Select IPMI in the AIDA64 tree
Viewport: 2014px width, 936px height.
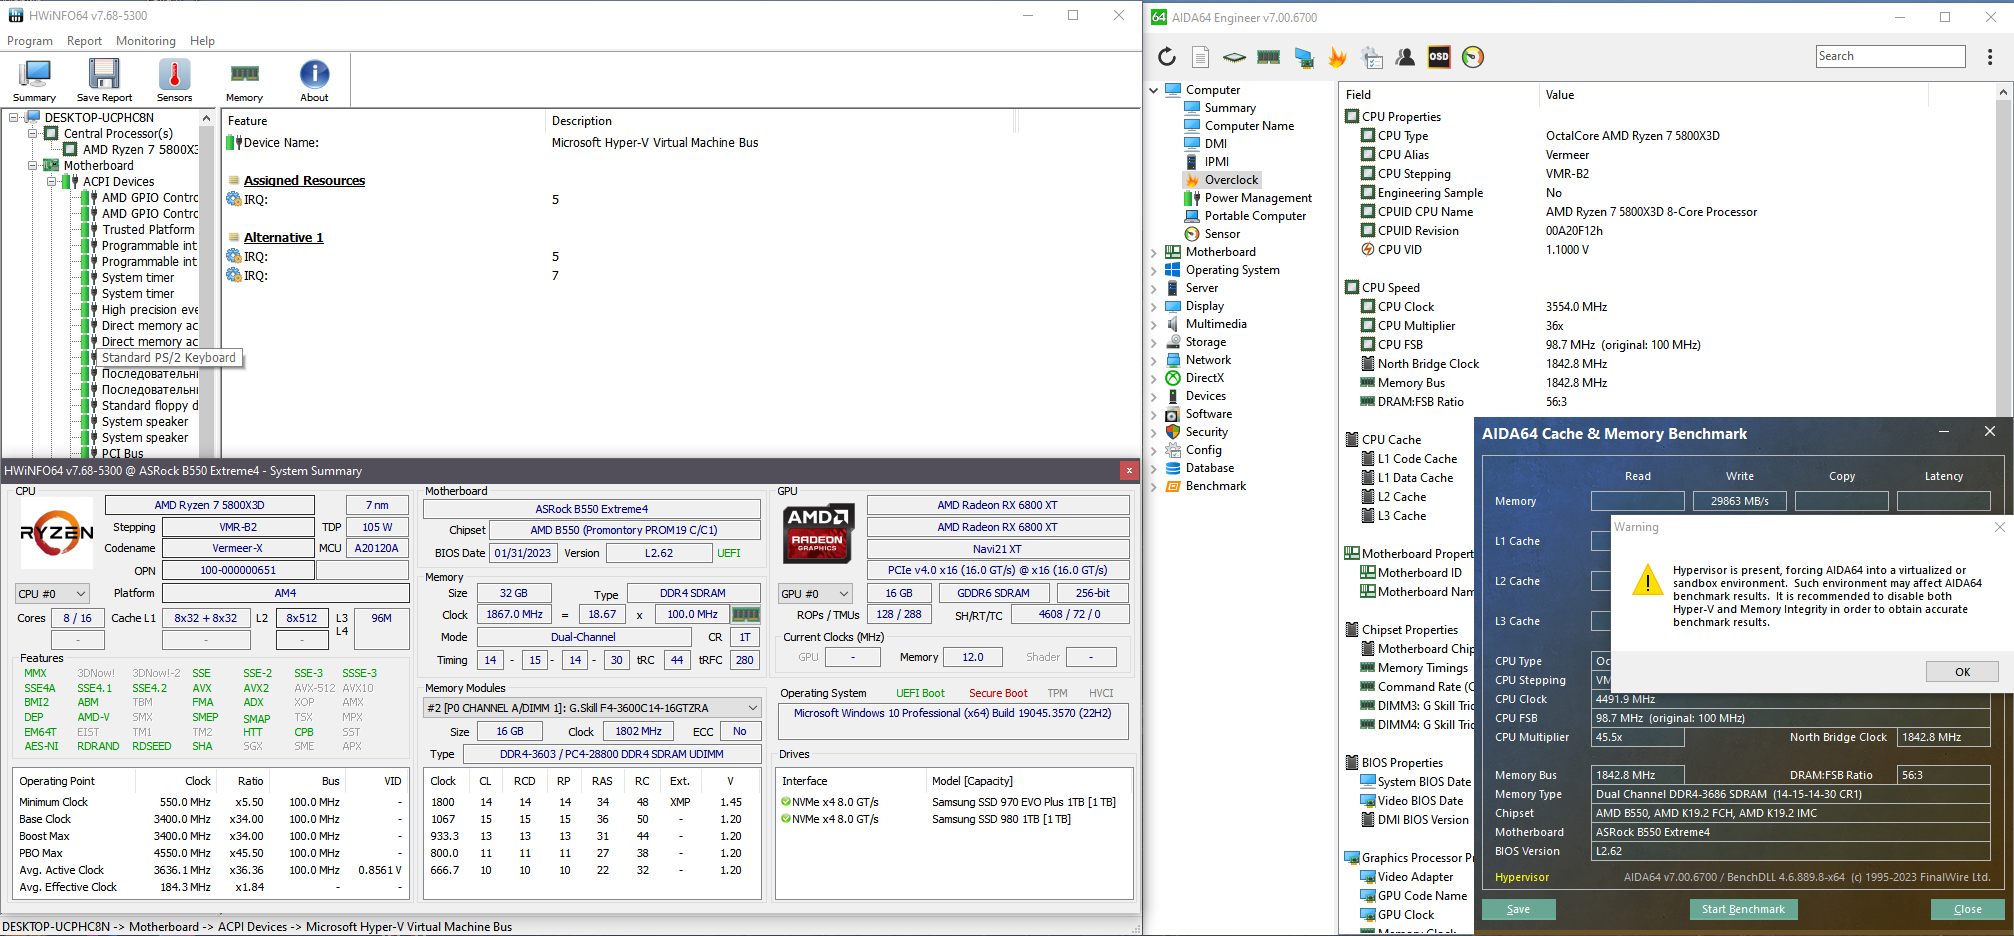tap(1216, 162)
